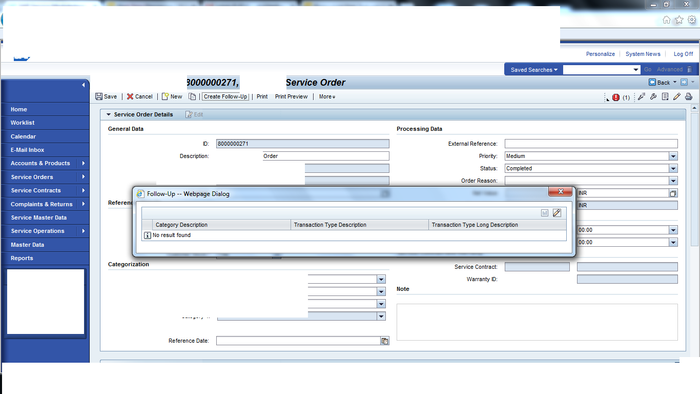Click the main page vertical scrollbar
The image size is (700, 394).
[x=694, y=178]
